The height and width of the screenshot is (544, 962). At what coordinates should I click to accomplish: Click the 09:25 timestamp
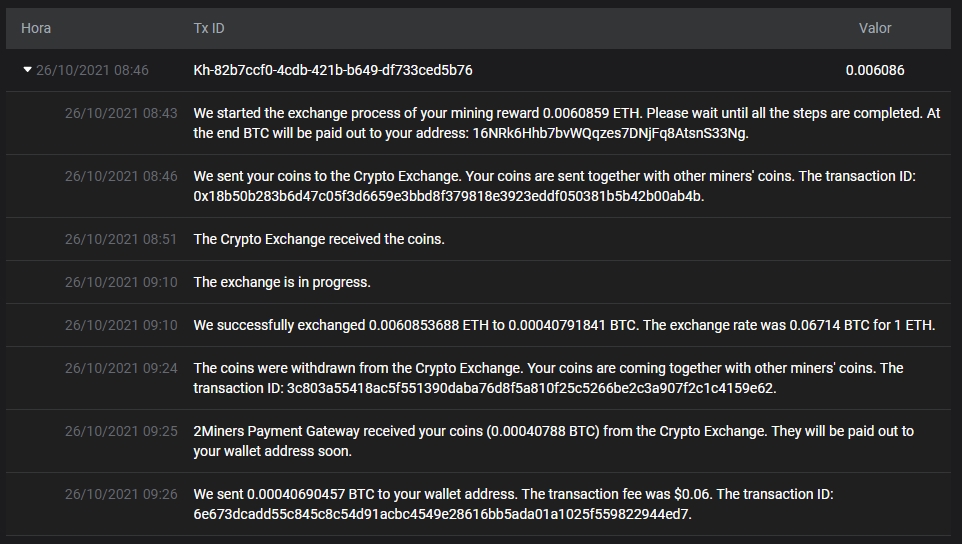[x=121, y=431]
